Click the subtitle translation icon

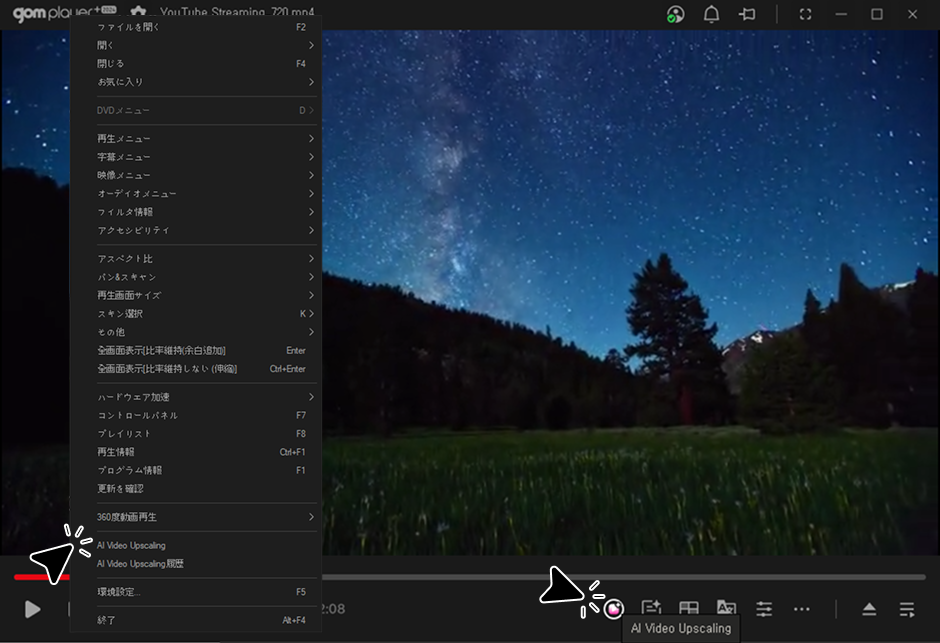click(x=727, y=608)
